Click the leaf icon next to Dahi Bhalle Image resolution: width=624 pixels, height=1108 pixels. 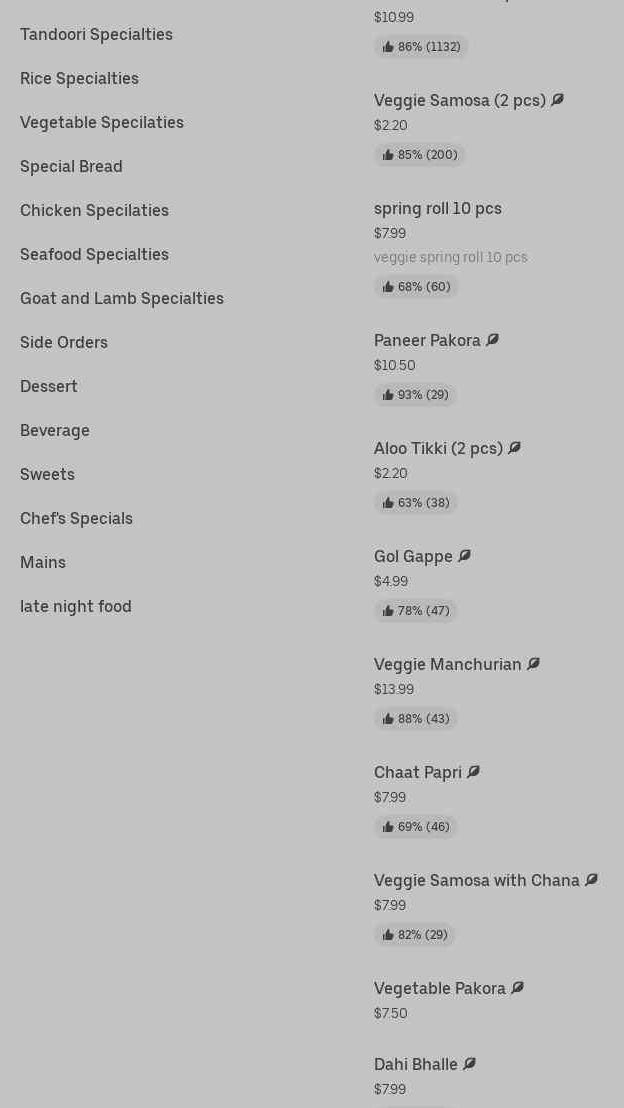469,1064
